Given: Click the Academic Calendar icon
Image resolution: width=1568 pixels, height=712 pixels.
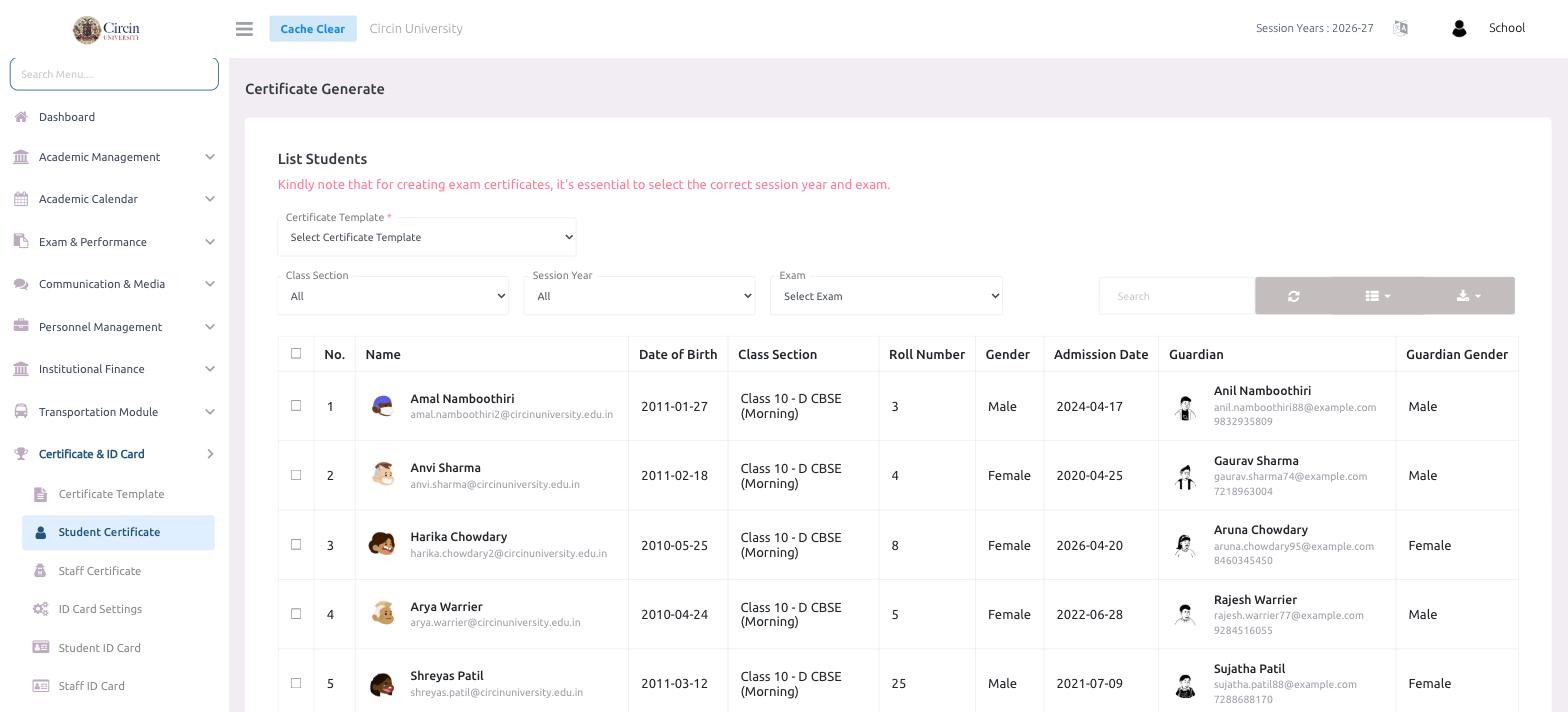Looking at the screenshot, I should pos(21,199).
